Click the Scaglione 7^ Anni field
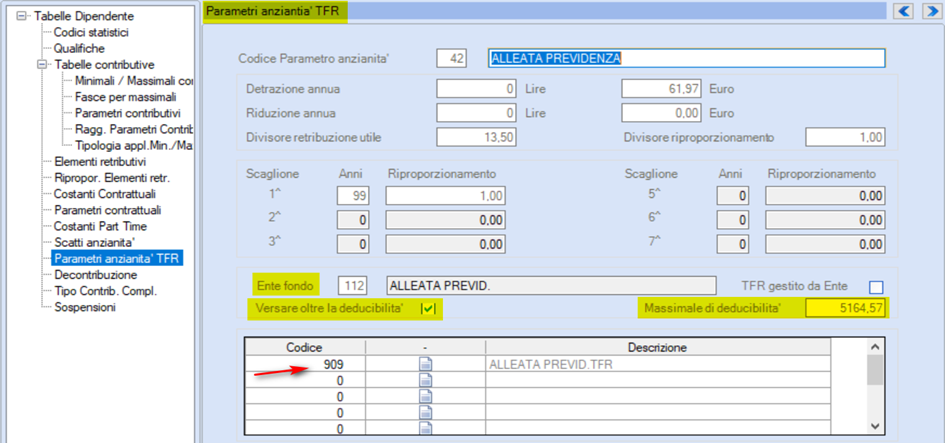 click(x=732, y=245)
